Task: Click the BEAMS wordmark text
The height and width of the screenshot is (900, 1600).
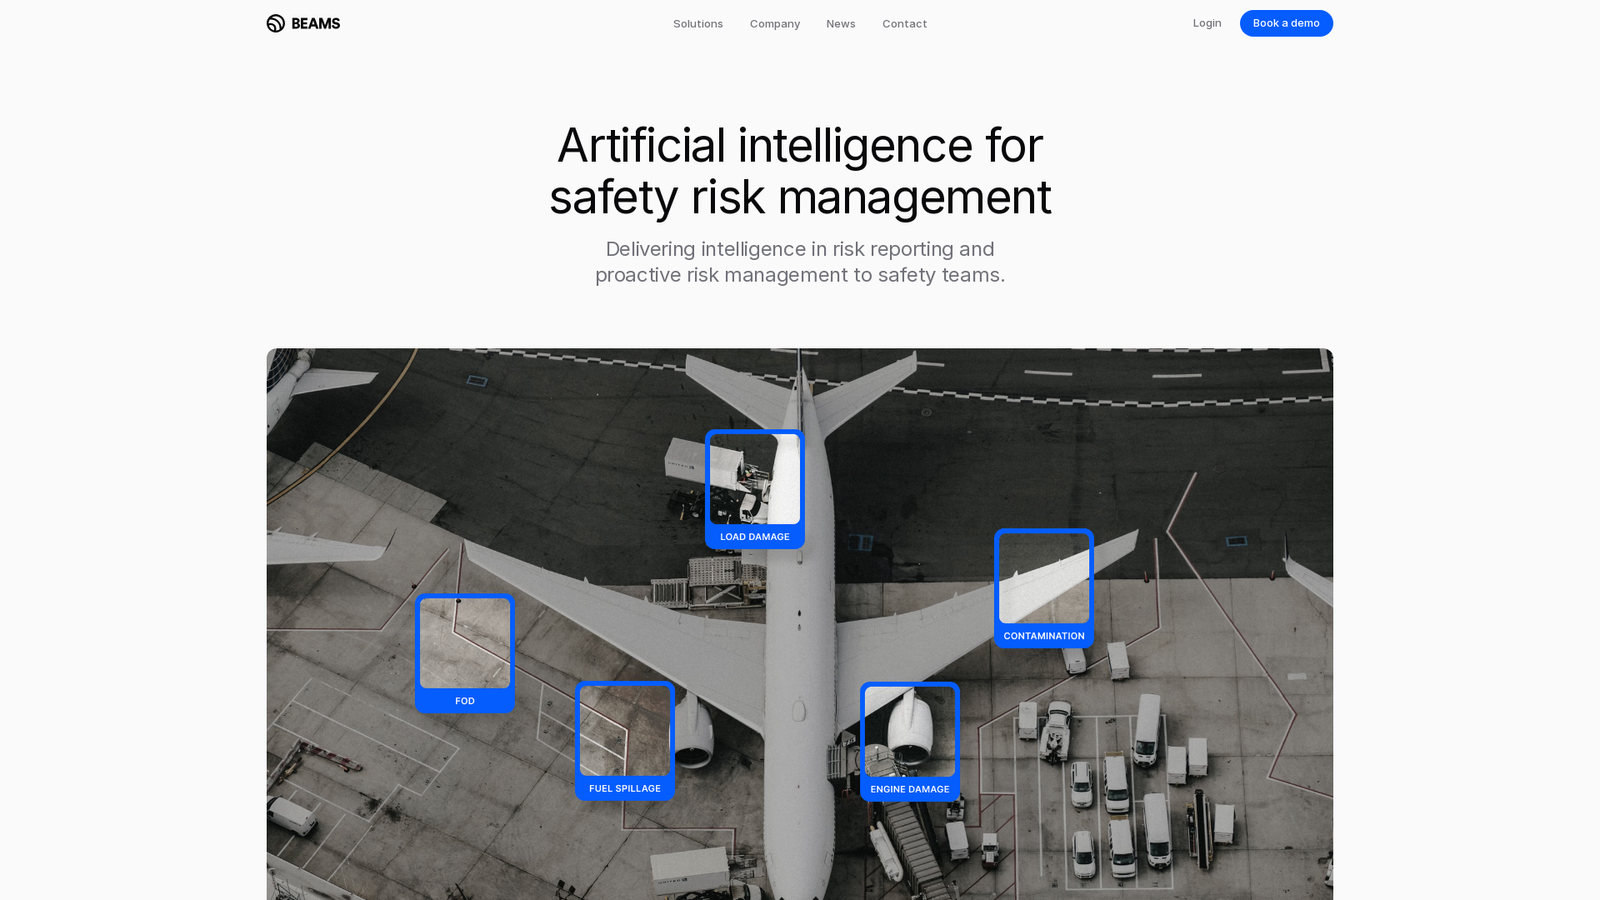Action: 316,23
